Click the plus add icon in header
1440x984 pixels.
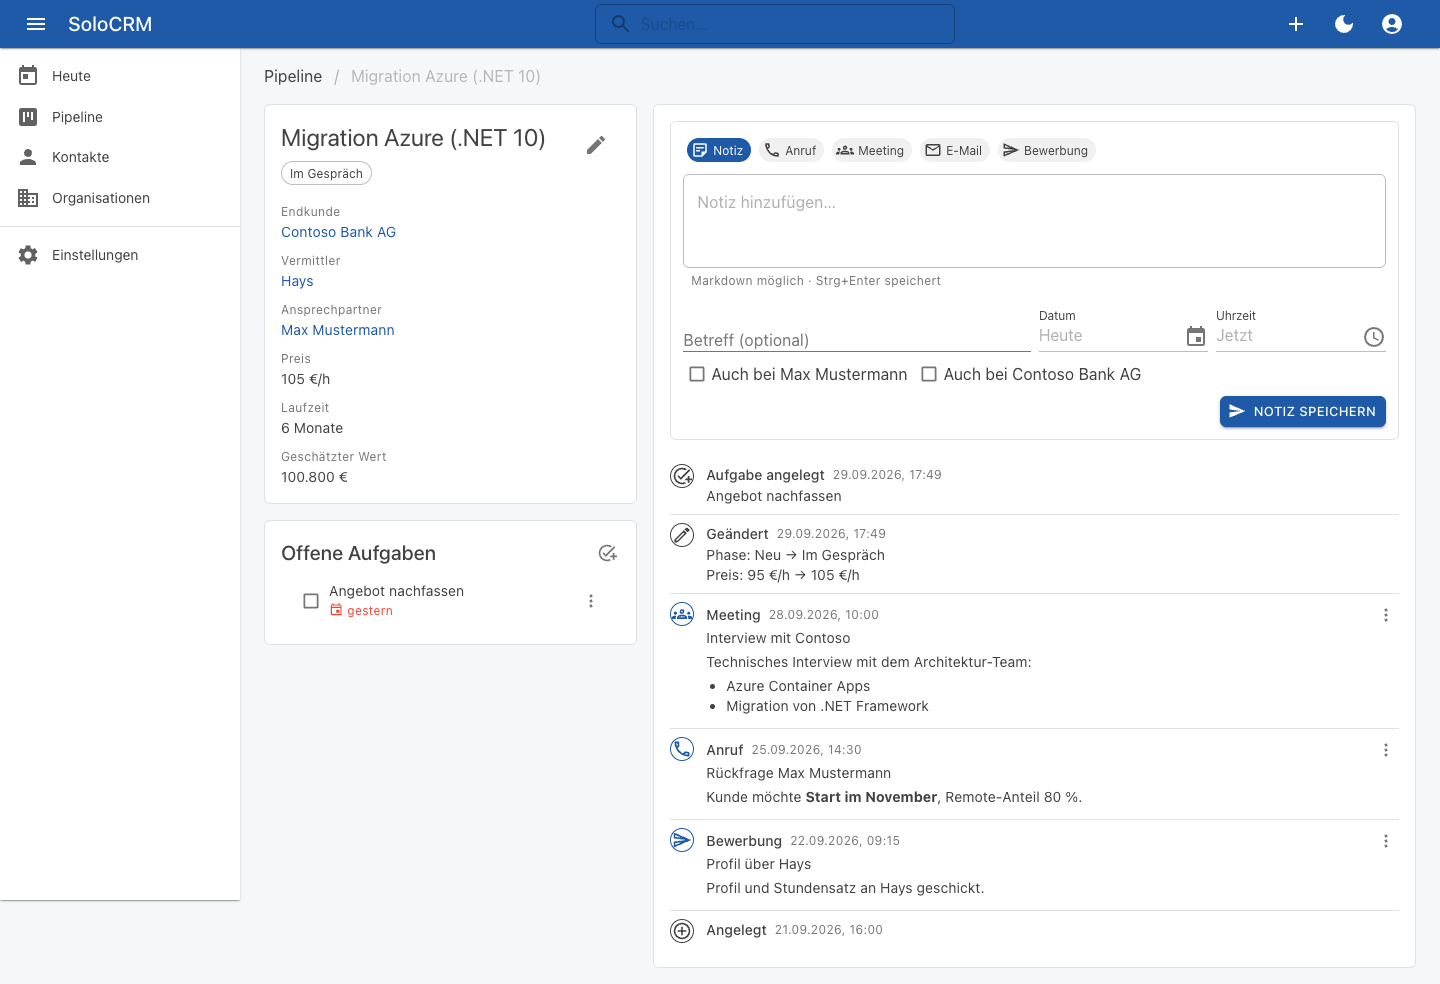tap(1296, 24)
